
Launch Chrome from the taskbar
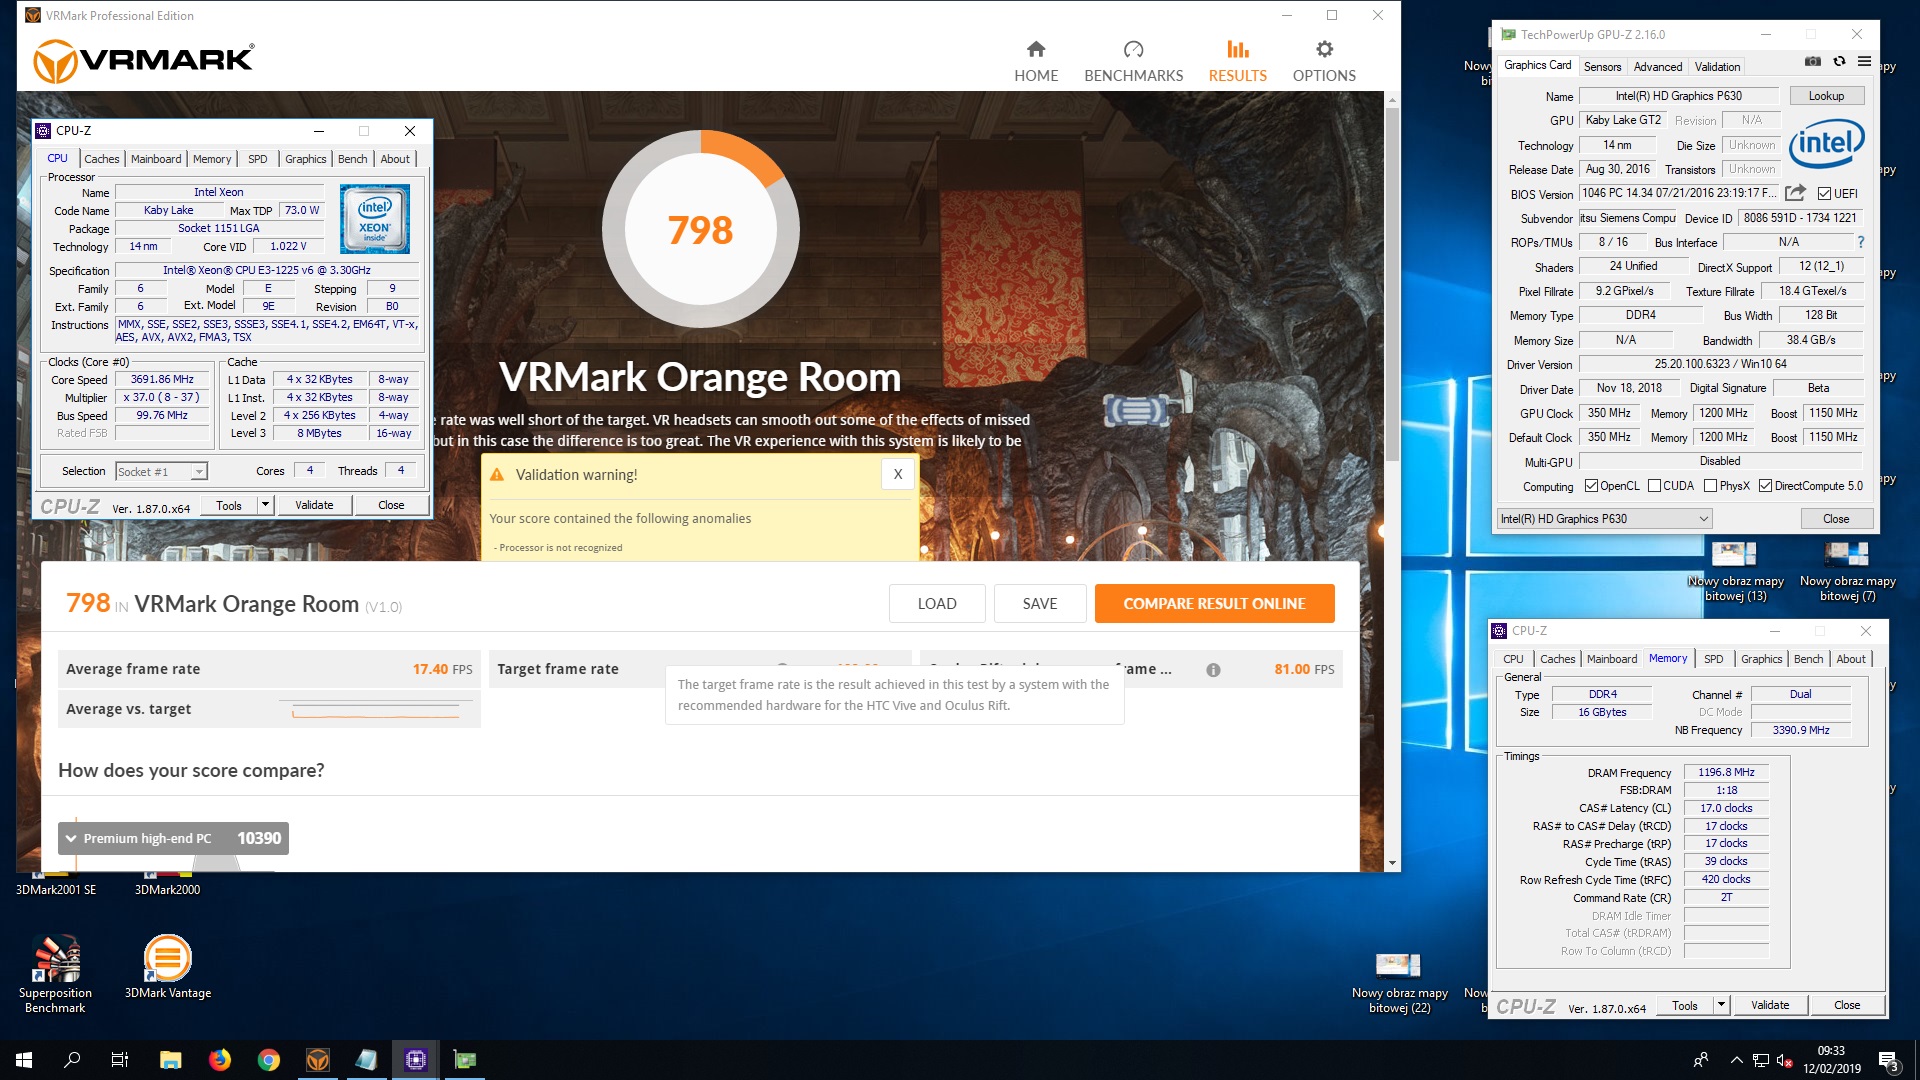pos(268,1060)
